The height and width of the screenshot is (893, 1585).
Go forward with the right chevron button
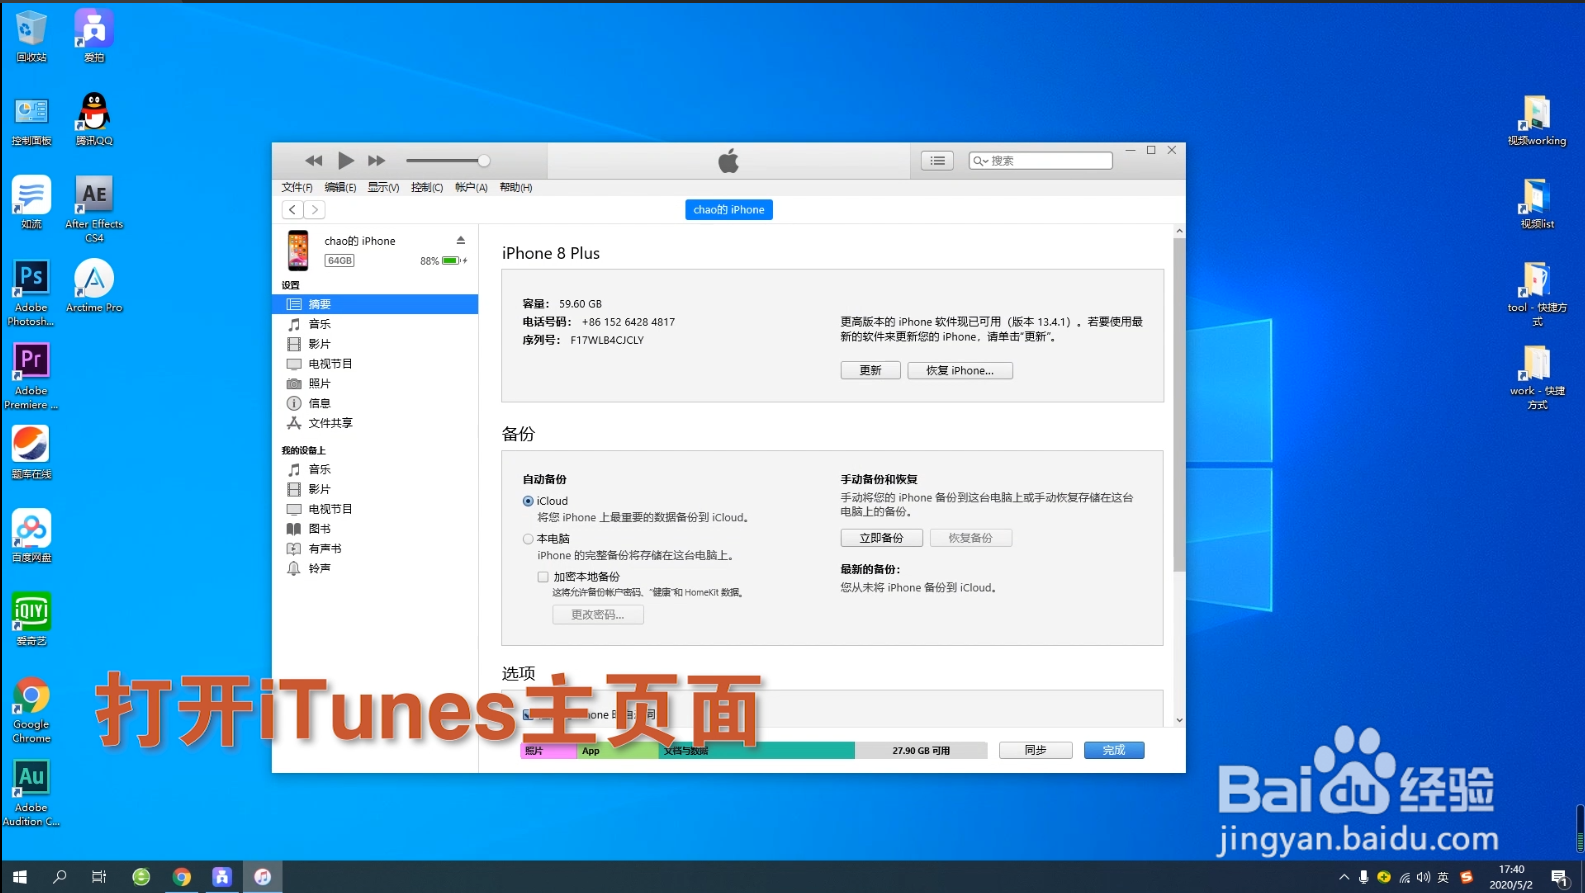(x=314, y=210)
